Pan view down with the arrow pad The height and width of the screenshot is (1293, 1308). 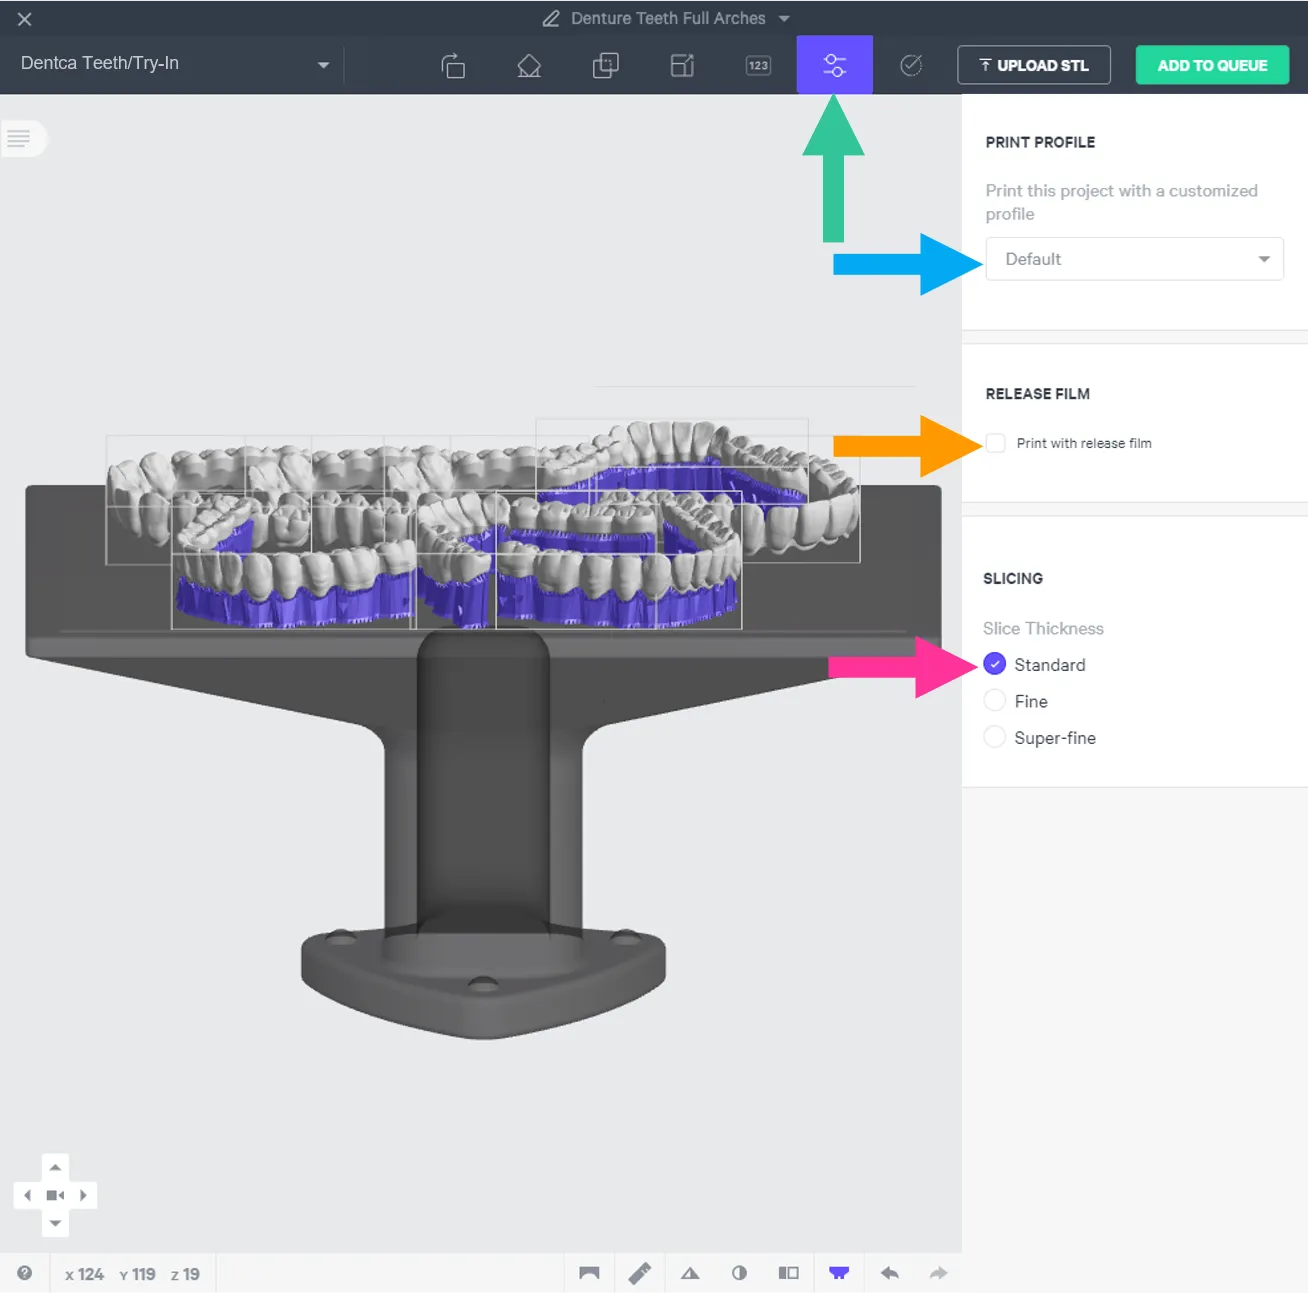pyautogui.click(x=55, y=1223)
